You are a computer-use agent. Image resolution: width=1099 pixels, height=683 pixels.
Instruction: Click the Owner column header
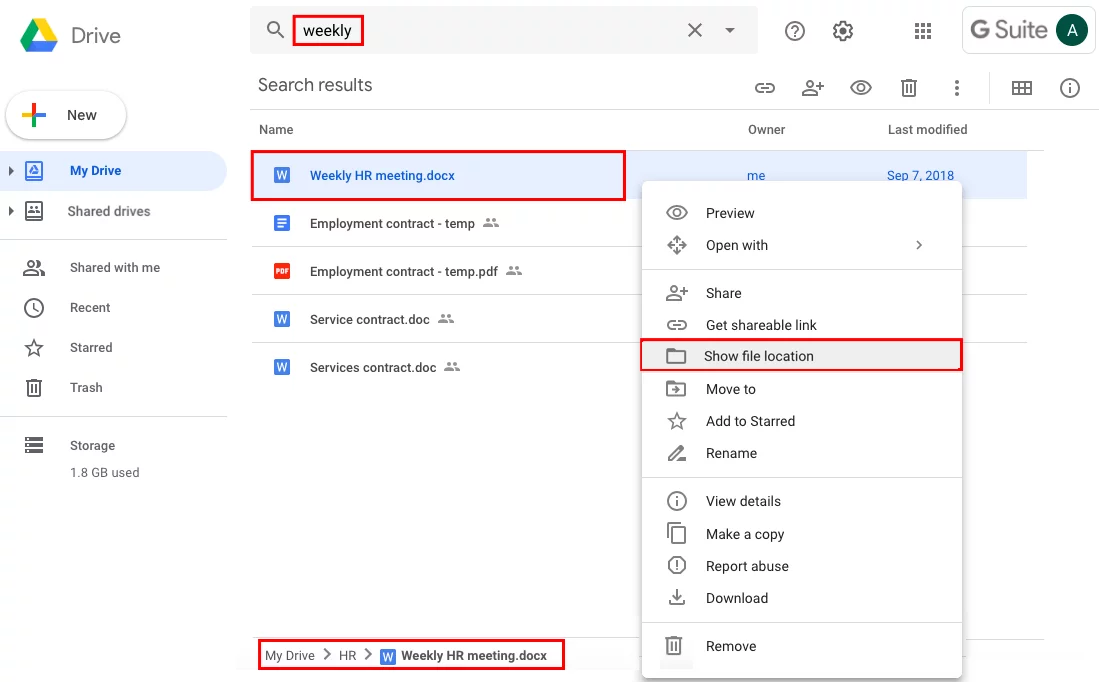(x=766, y=129)
